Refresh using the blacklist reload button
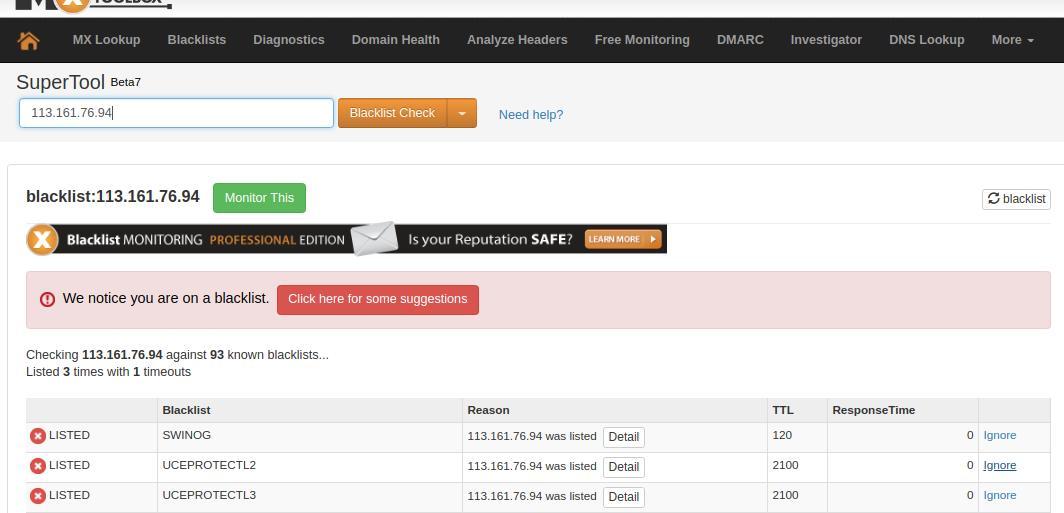 pyautogui.click(x=1016, y=199)
